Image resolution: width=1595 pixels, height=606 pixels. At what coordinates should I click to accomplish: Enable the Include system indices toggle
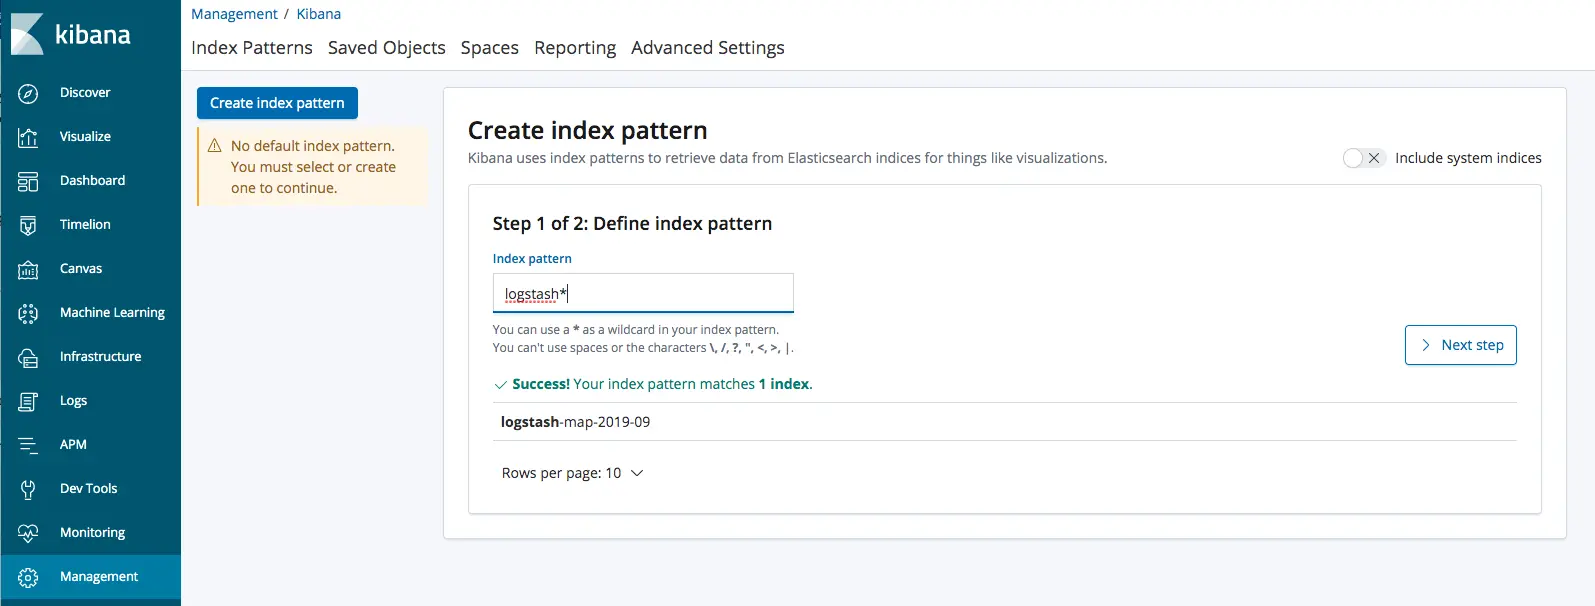click(1363, 158)
